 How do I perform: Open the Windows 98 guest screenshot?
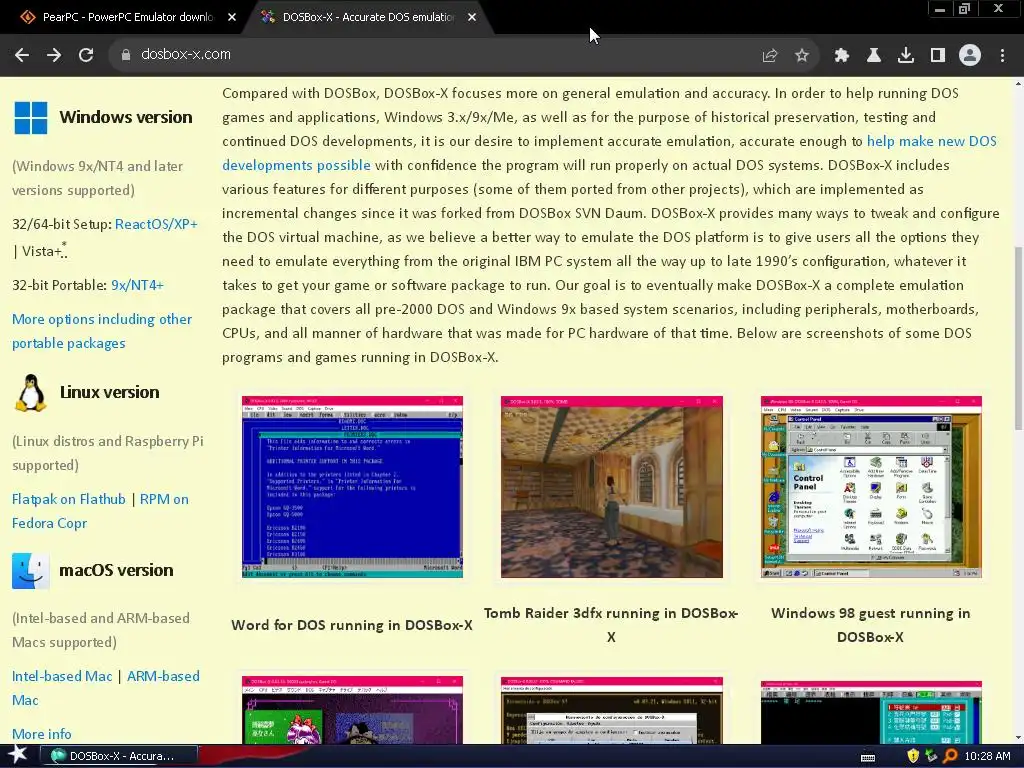pos(871,487)
